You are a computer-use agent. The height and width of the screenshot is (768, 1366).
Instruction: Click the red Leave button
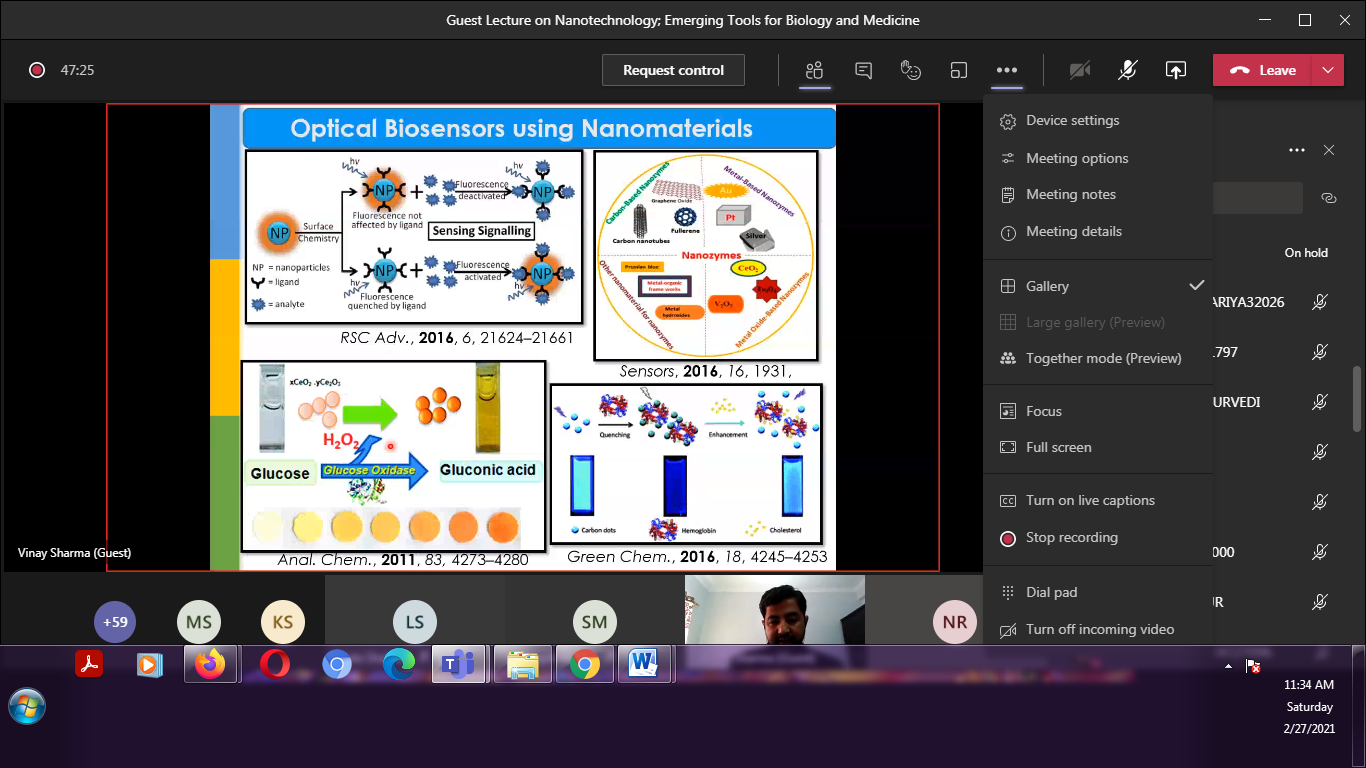click(x=1263, y=70)
